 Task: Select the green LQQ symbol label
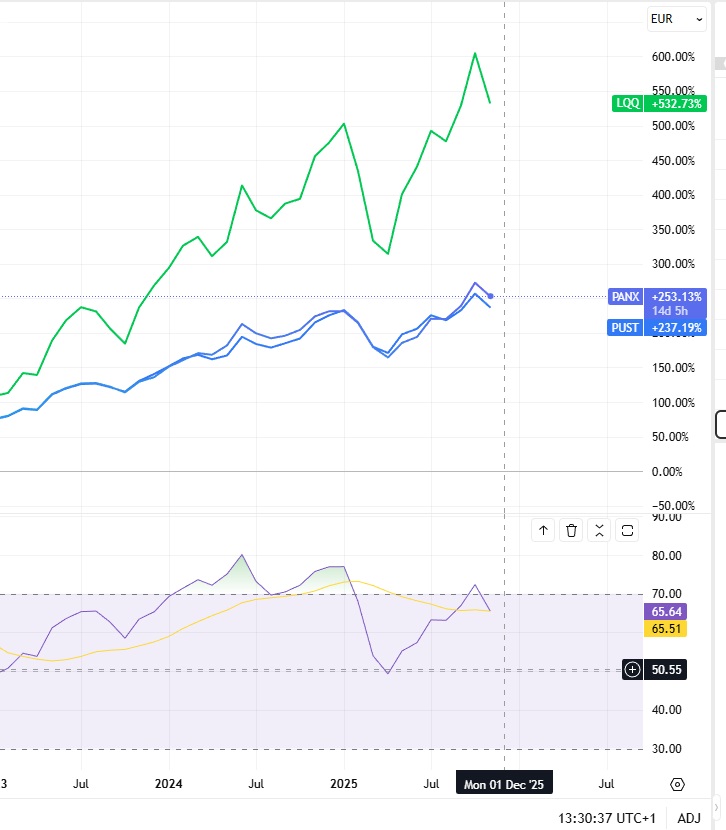[x=628, y=103]
